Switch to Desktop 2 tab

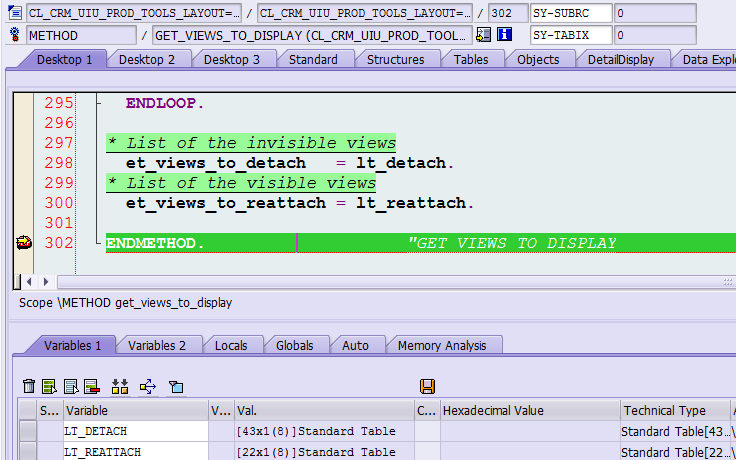pos(147,60)
